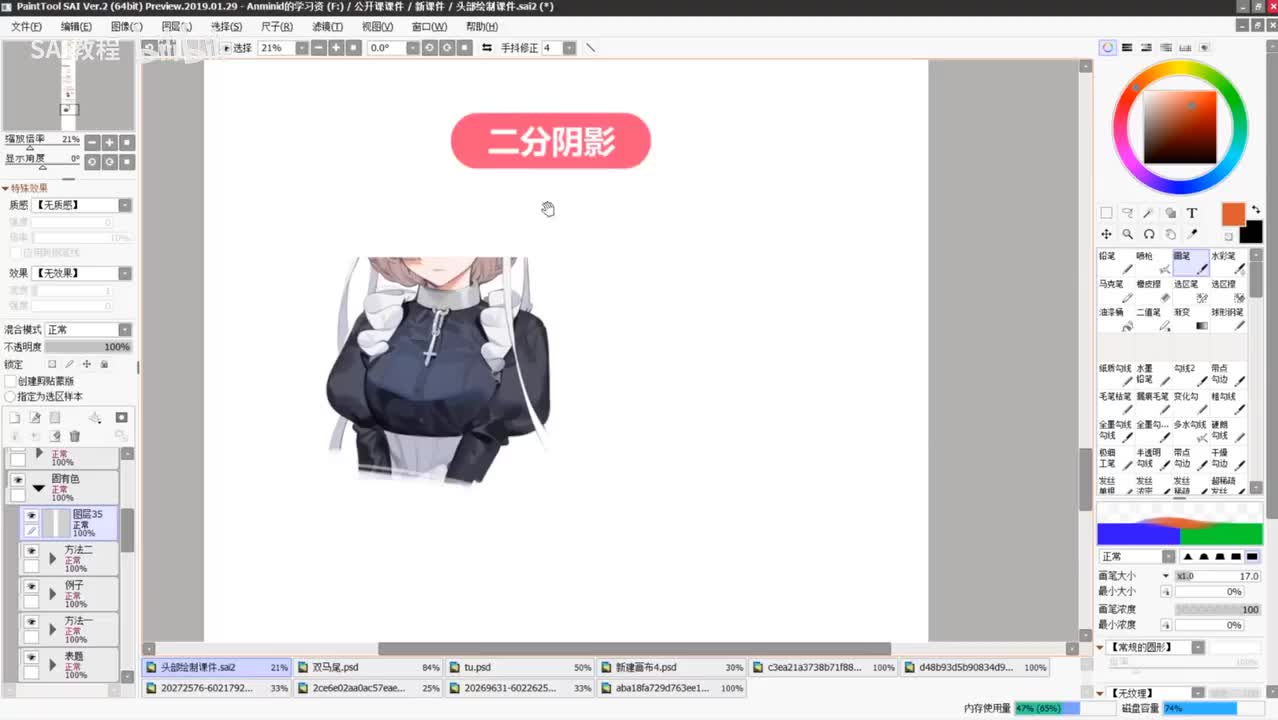Select the Zoom magnifier tool
The image size is (1278, 720).
click(x=1127, y=234)
